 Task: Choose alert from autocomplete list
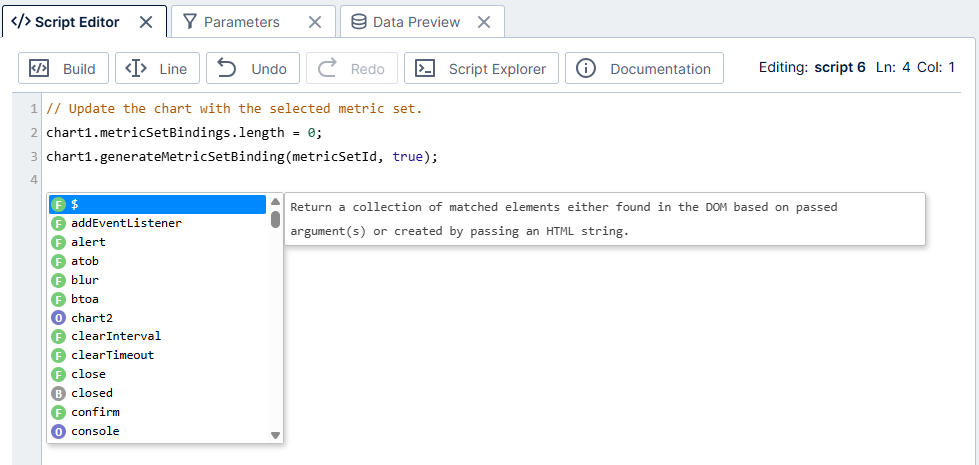(158, 242)
